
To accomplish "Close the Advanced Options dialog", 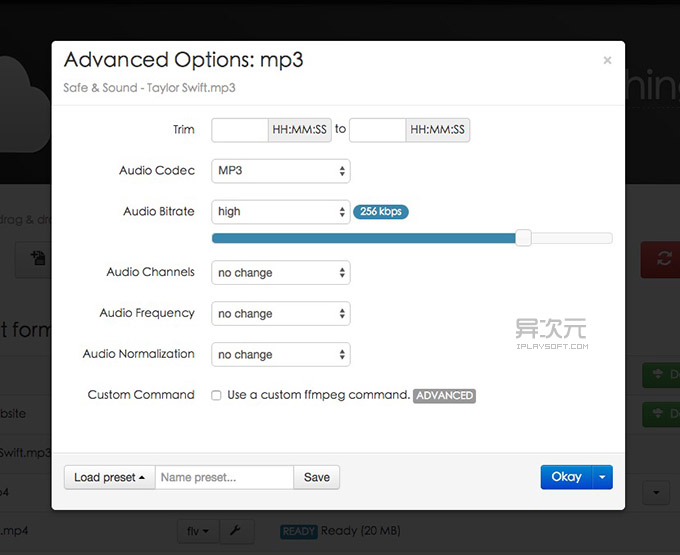I will coord(607,61).
